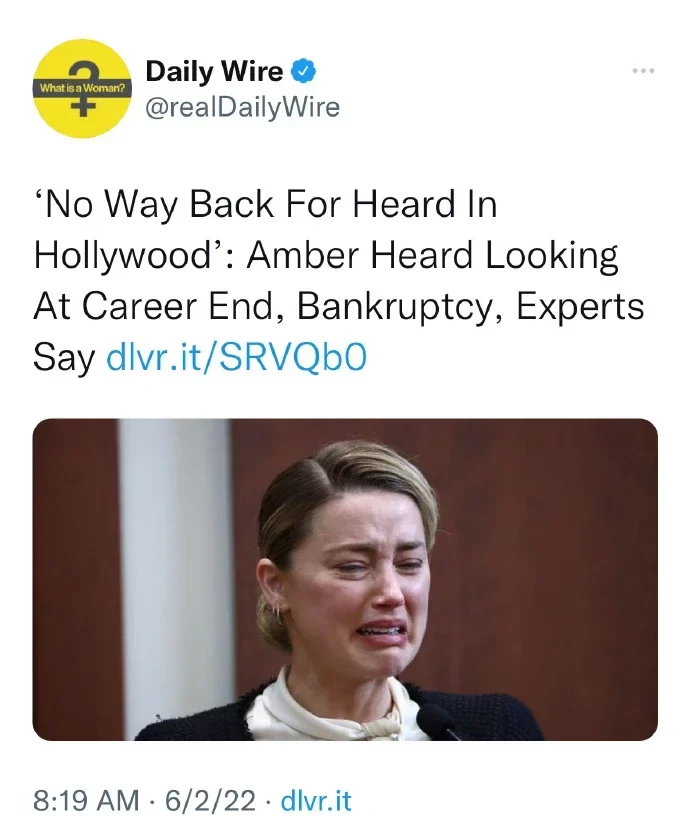This screenshot has width=690, height=816.
Task: Open the Daily Wire yellow profile avatar
Action: [82, 88]
